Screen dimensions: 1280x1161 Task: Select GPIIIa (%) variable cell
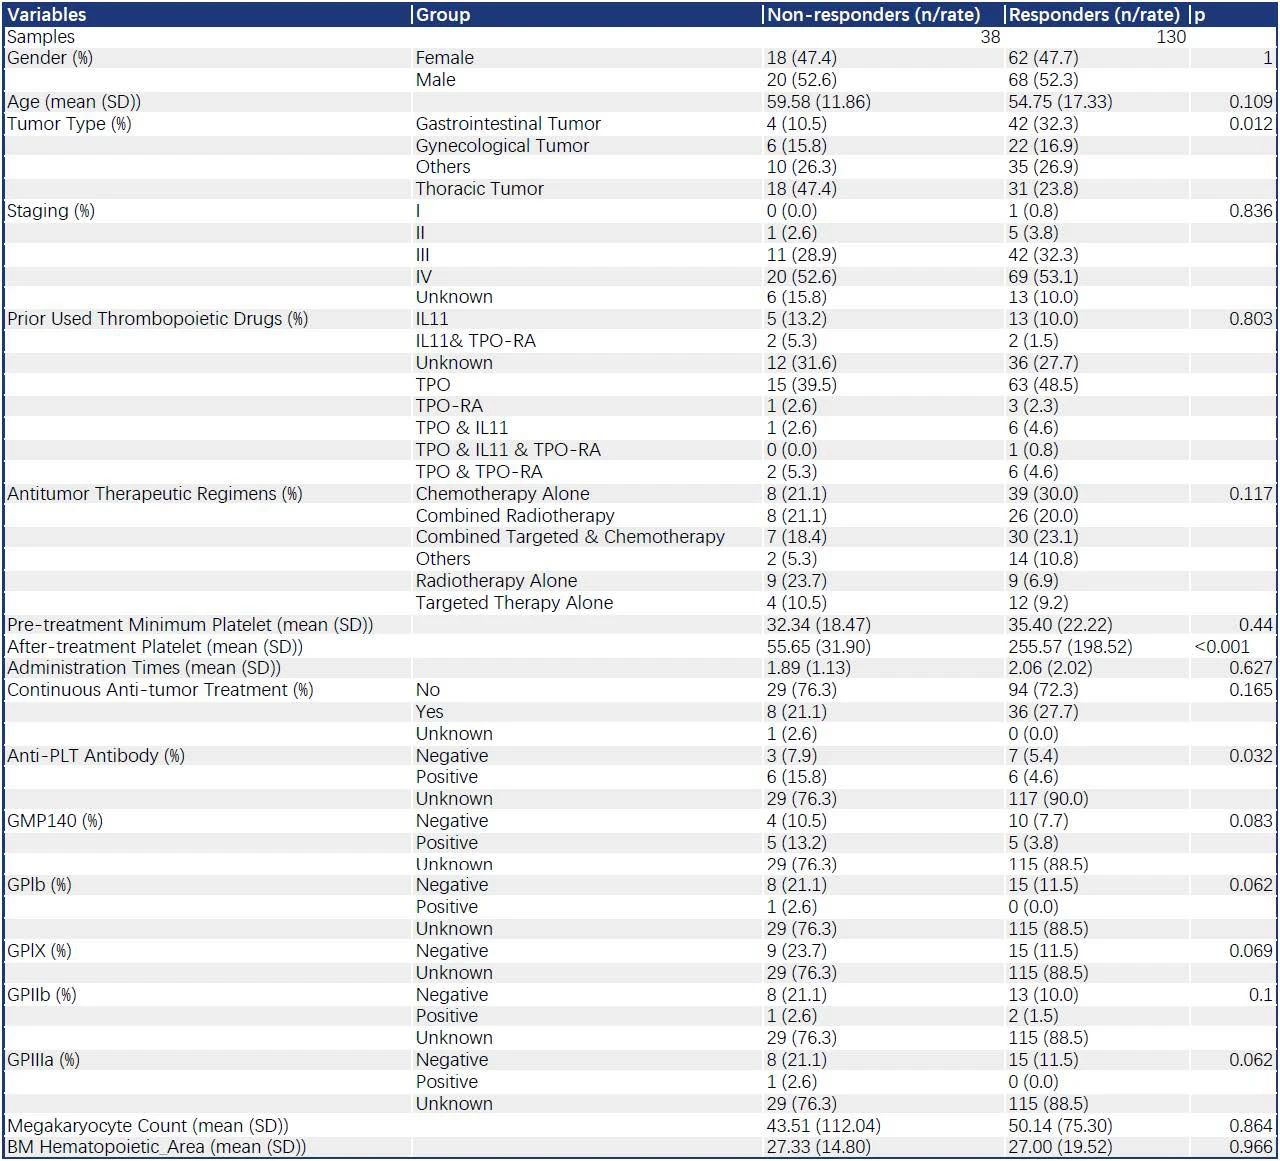[44, 1060]
